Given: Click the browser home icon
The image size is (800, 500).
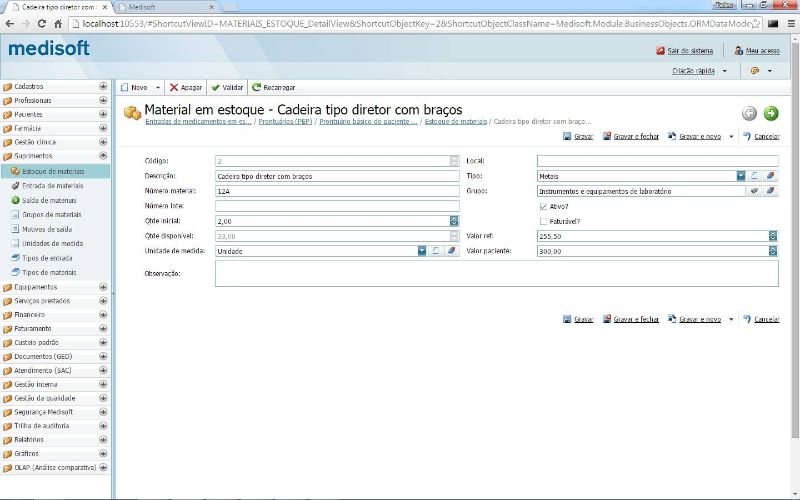Looking at the screenshot, I should point(58,23).
